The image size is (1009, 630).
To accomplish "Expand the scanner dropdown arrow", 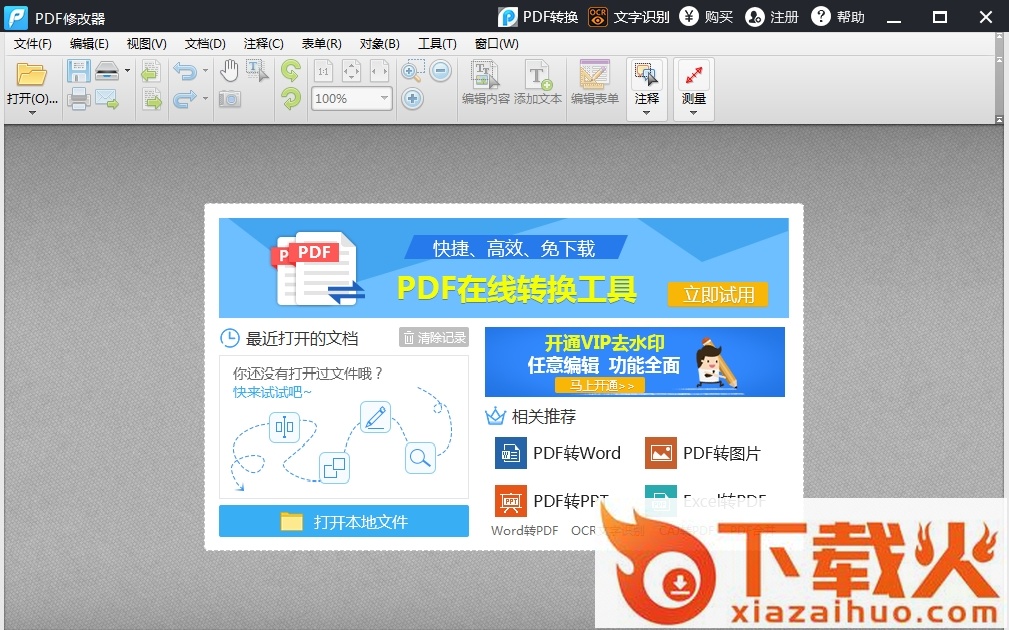I will (127, 71).
